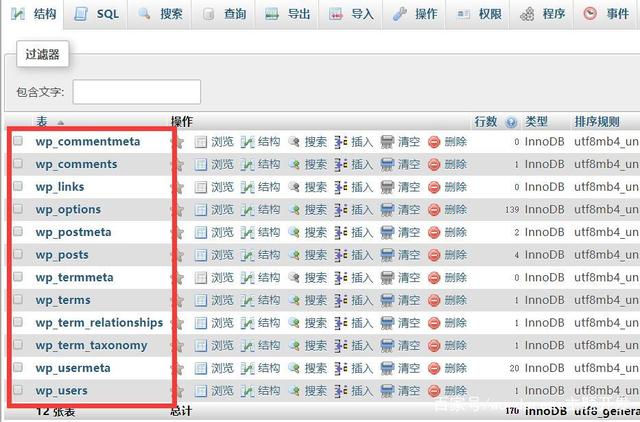Focus the 包含文字 filter text field
Image resolution: width=640 pixels, height=422 pixels.
click(x=137, y=92)
